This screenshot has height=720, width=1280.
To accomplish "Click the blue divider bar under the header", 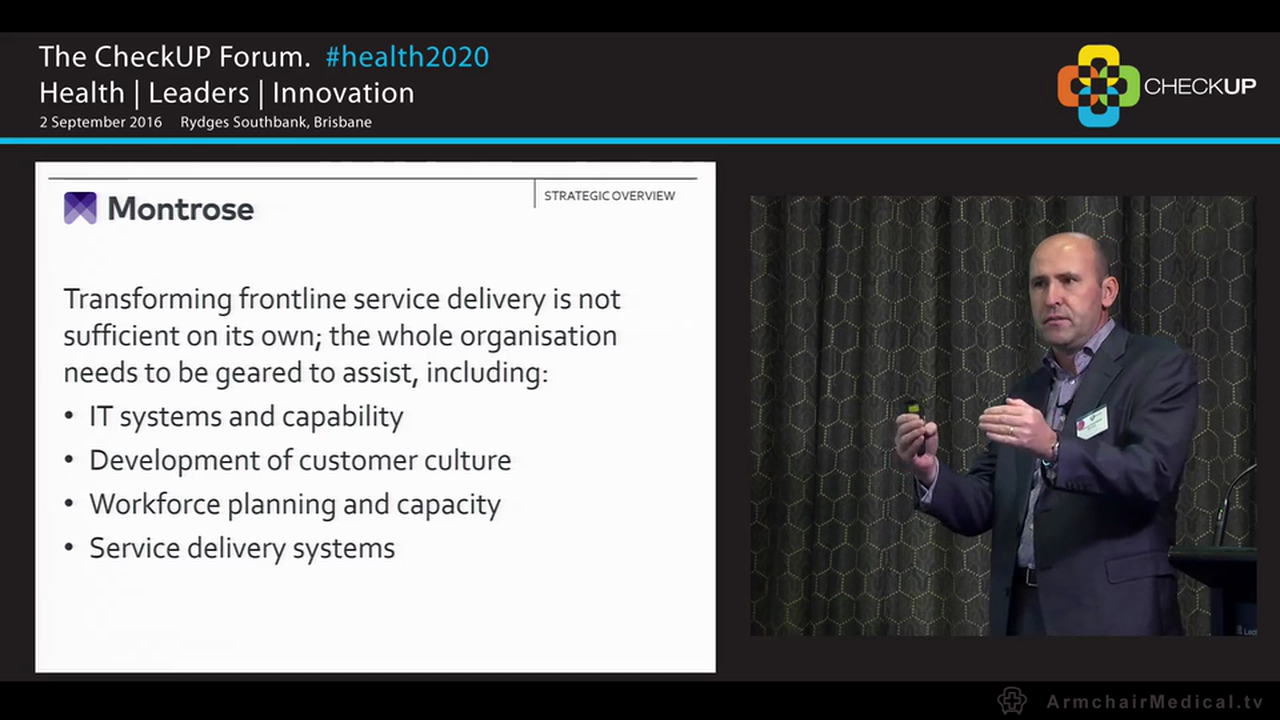I will pos(640,141).
